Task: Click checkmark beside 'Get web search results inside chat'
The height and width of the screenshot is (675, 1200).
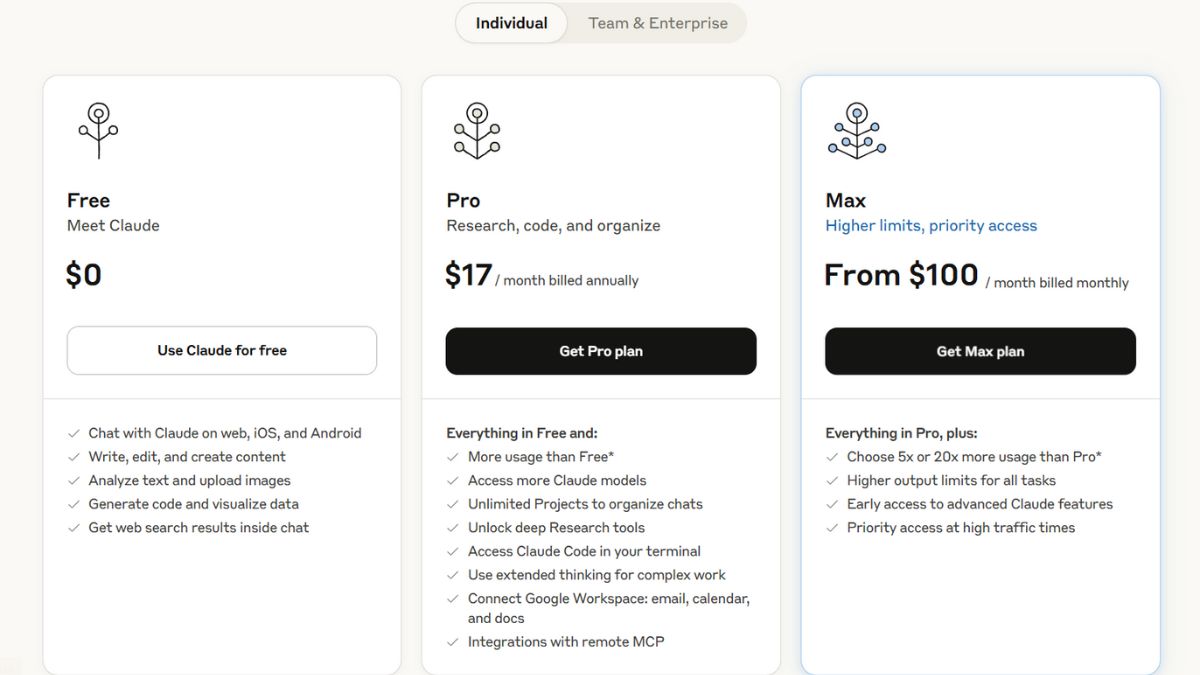Action: pyautogui.click(x=74, y=528)
